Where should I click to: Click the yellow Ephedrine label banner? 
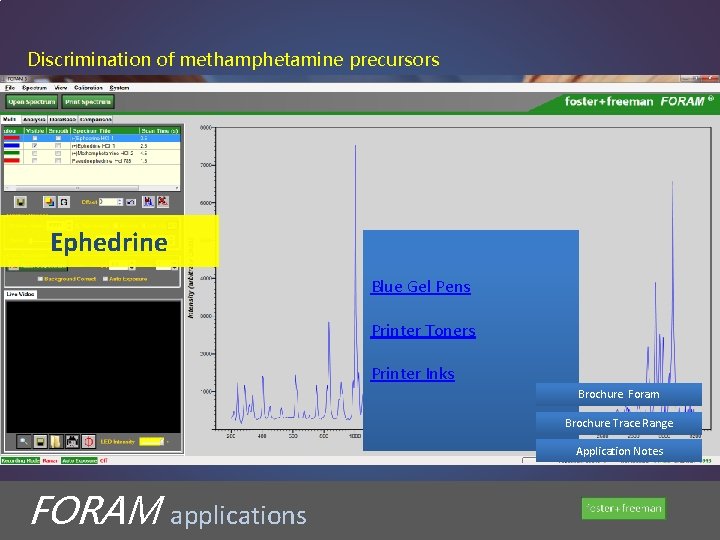pyautogui.click(x=109, y=242)
